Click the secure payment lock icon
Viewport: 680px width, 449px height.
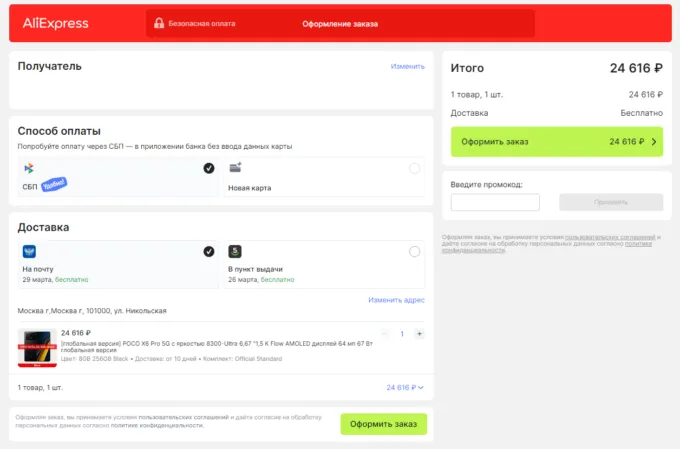(x=159, y=23)
